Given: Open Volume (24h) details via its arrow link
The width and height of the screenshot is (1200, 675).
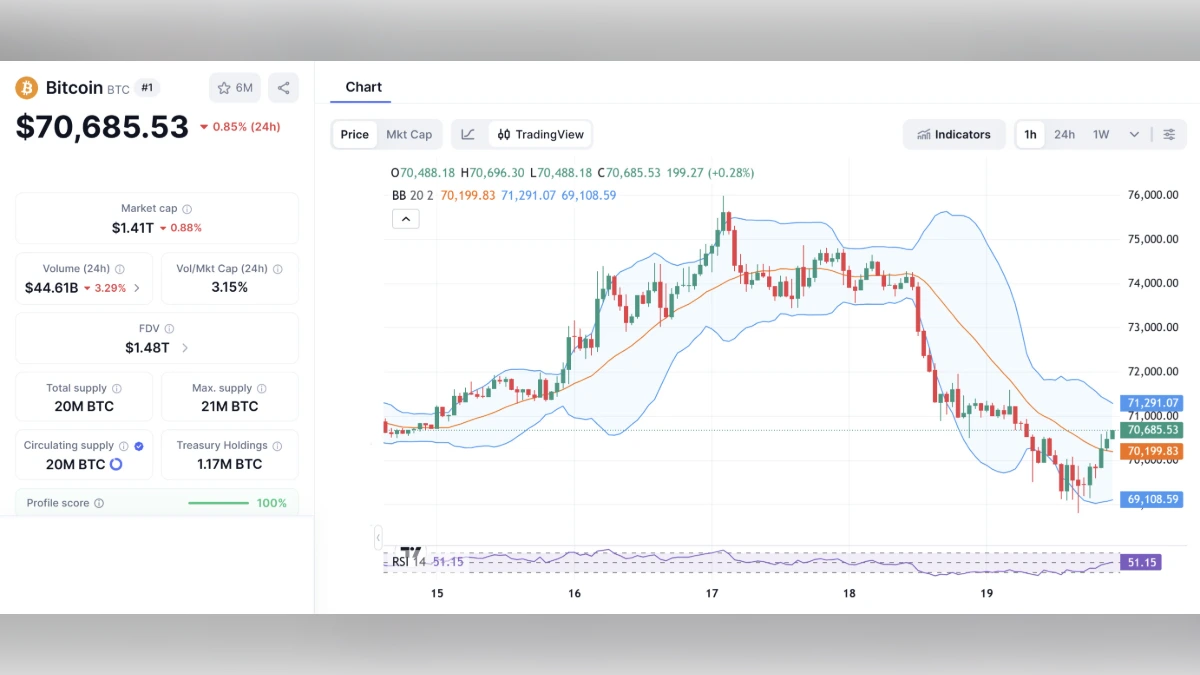Looking at the screenshot, I should pyautogui.click(x=137, y=287).
